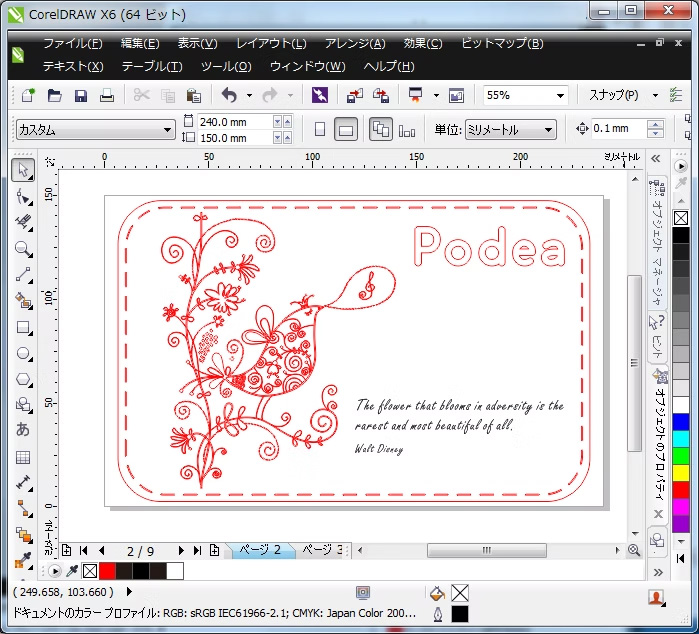Select the Table tool
The image size is (699, 634).
pyautogui.click(x=23, y=457)
